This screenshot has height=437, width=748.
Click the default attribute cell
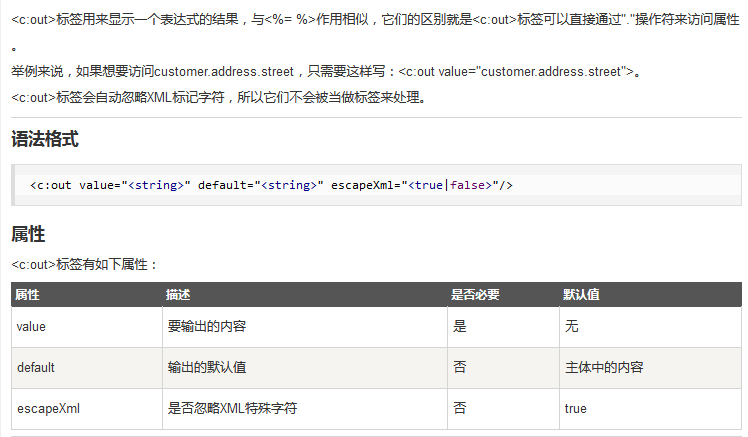pyautogui.click(x=36, y=368)
